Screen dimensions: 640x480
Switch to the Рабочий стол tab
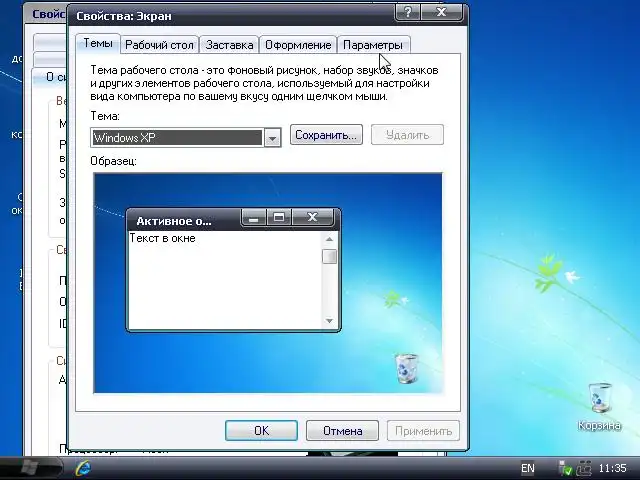pyautogui.click(x=159, y=45)
